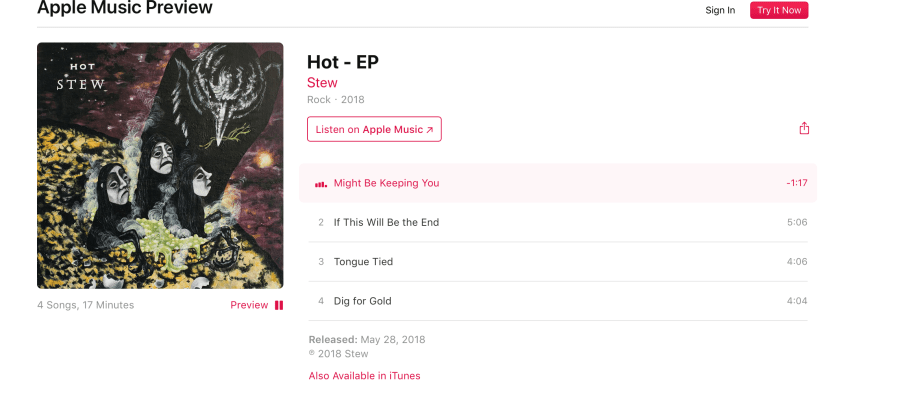The height and width of the screenshot is (406, 899).
Task: Click track number 4 in list
Action: click(x=321, y=301)
